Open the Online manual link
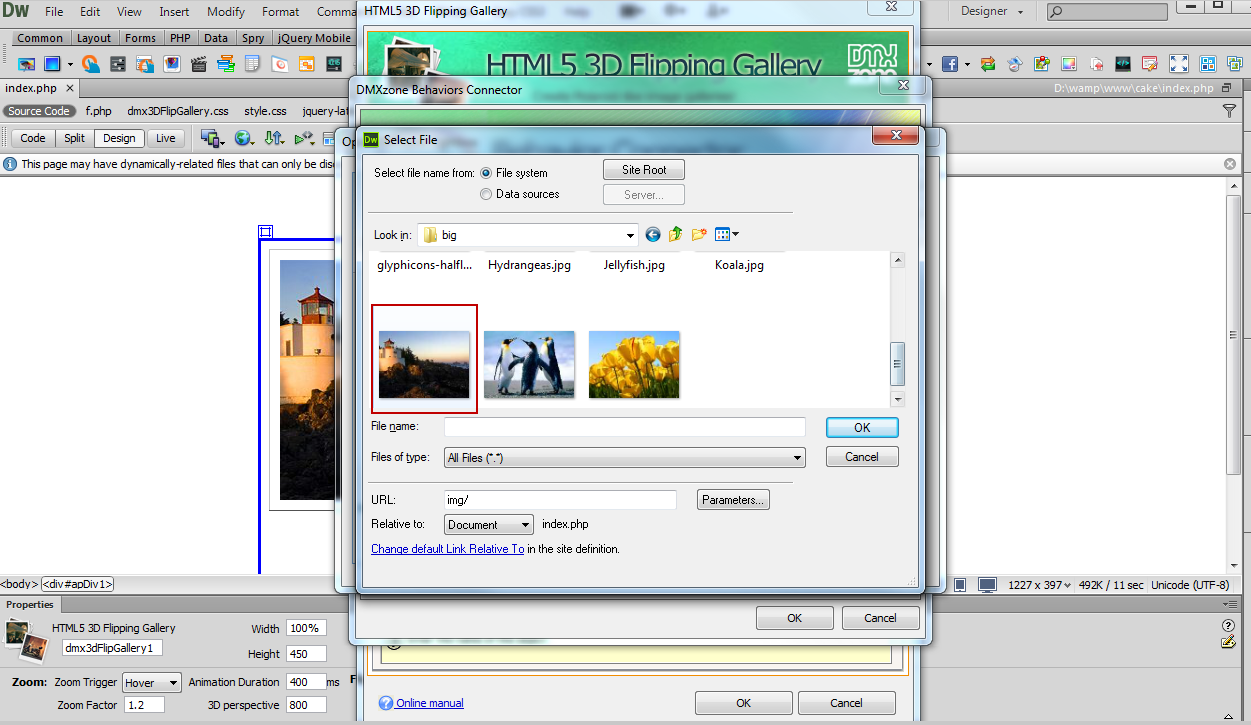1251x725 pixels. coord(429,703)
